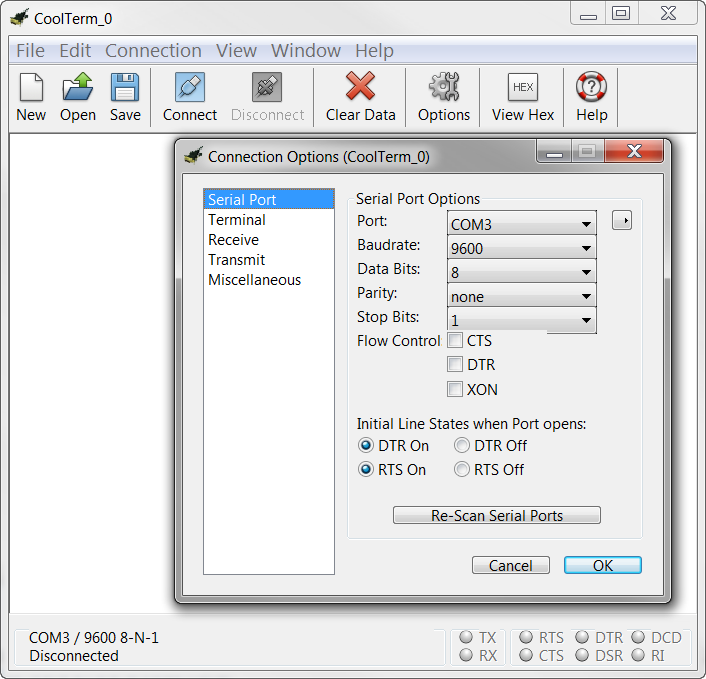
Task: Open the Baudrate dropdown set to 9600
Action: point(521,248)
